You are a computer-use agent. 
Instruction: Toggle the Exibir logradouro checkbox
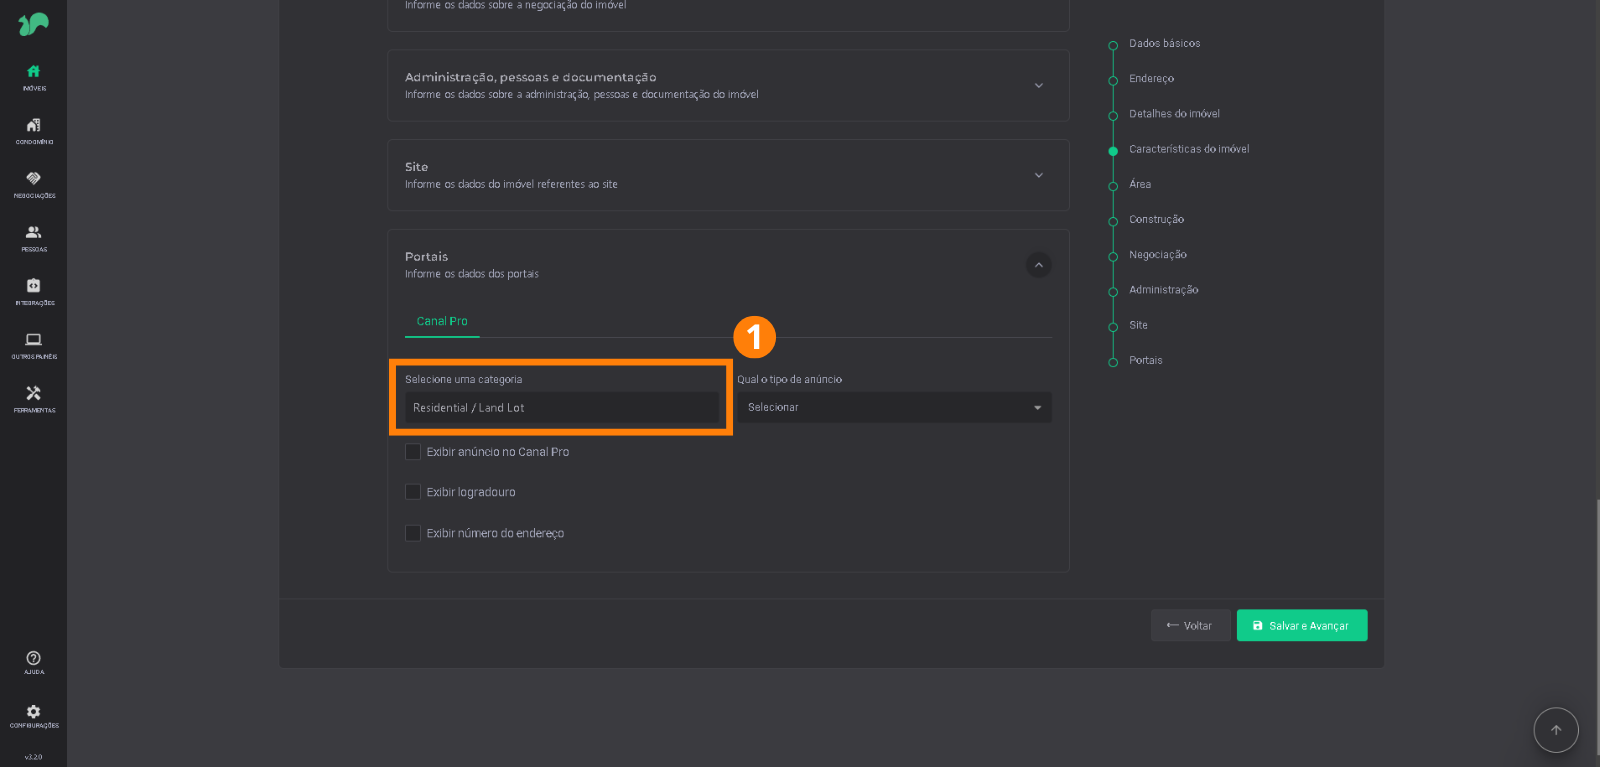[413, 492]
